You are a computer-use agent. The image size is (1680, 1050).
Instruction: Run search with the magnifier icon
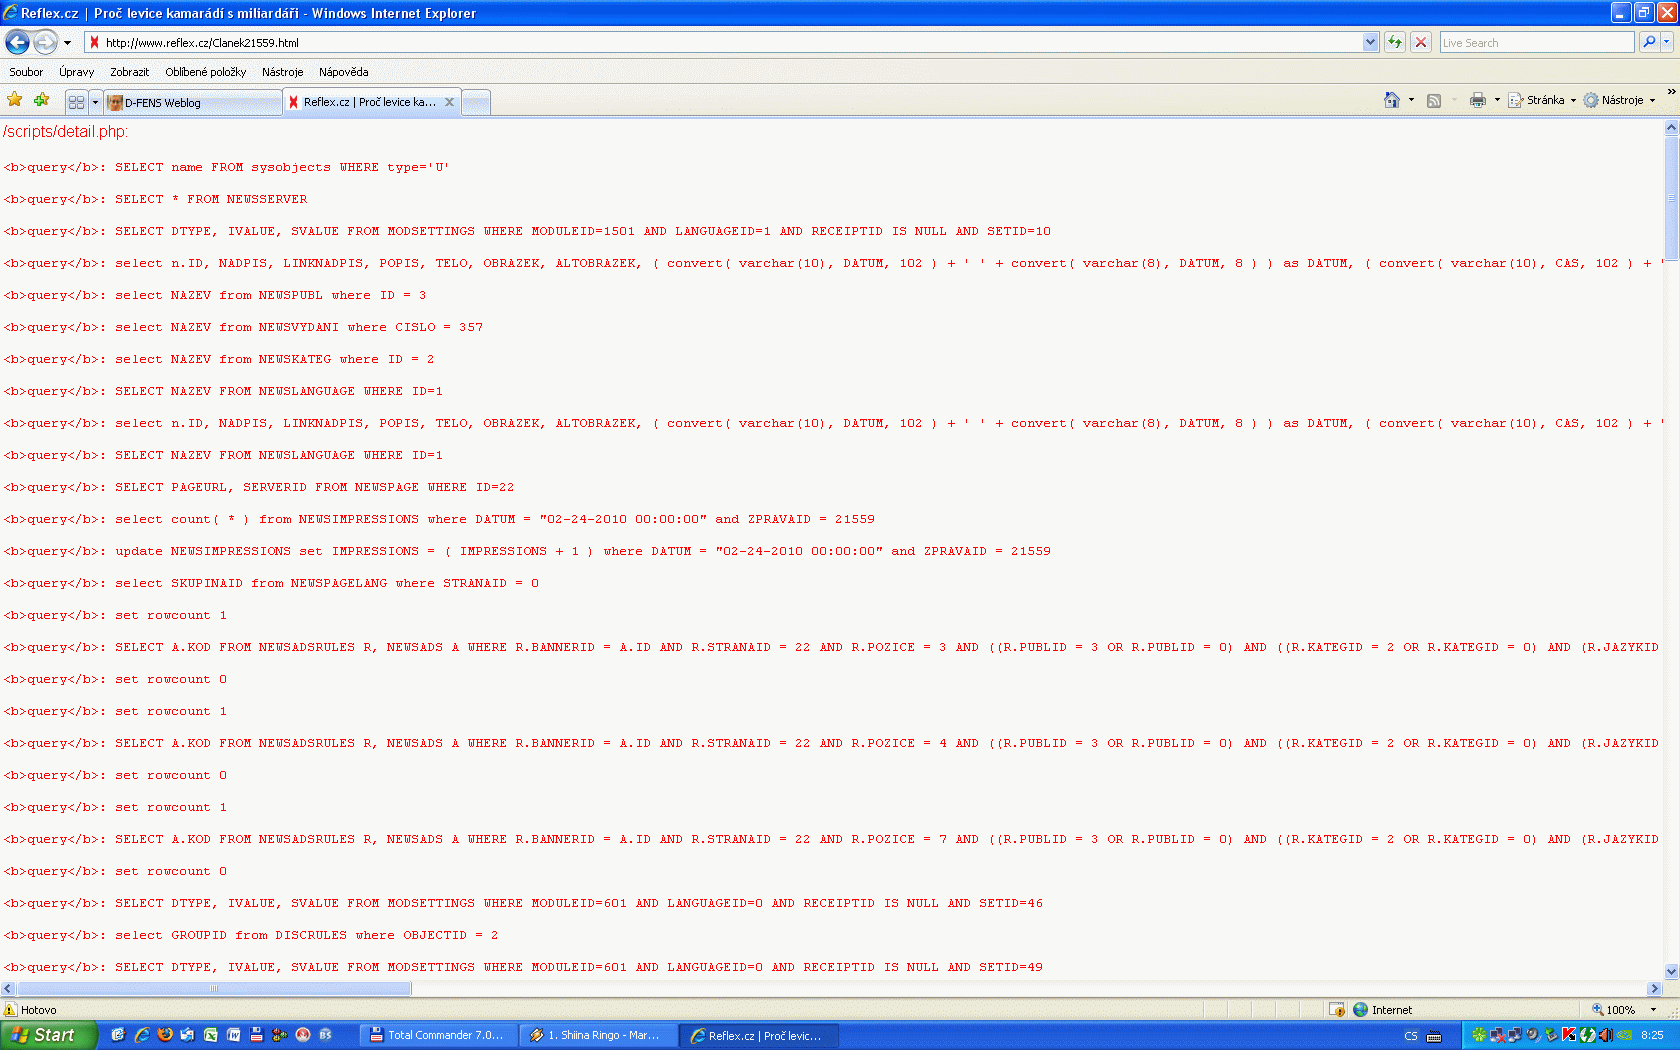[1649, 42]
